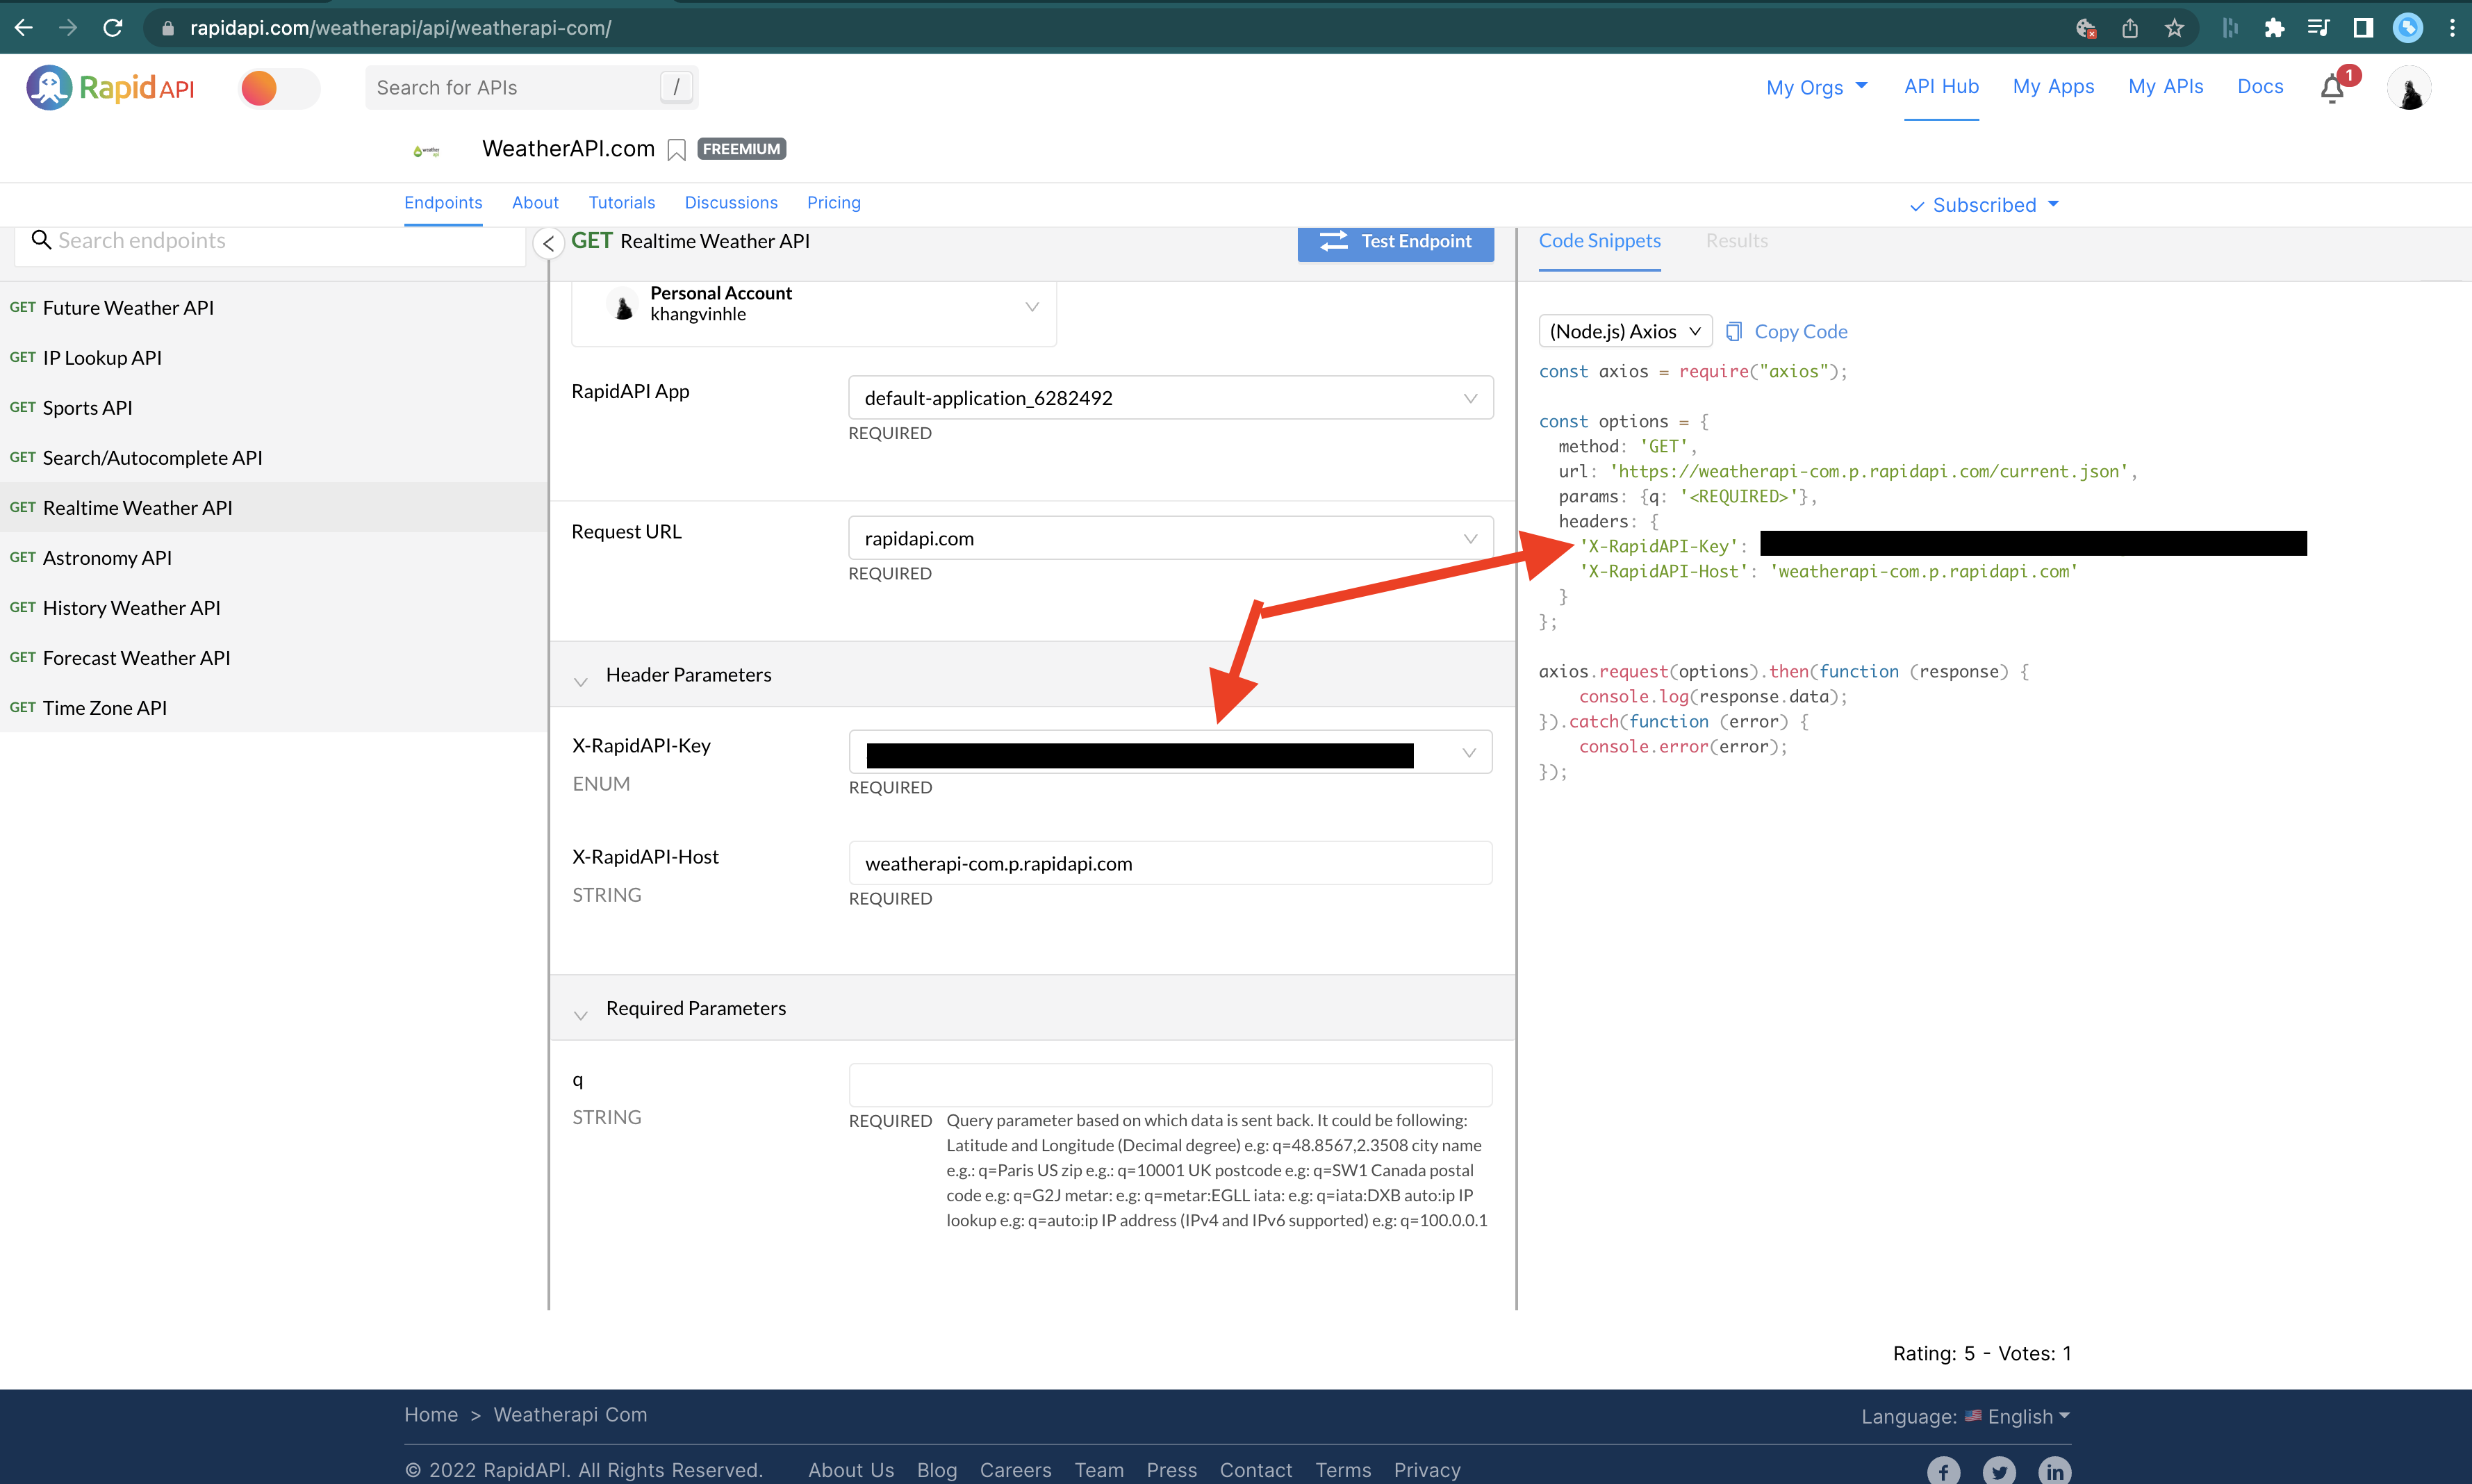Go to API Hub
This screenshot has height=1484, width=2472.
click(1941, 87)
